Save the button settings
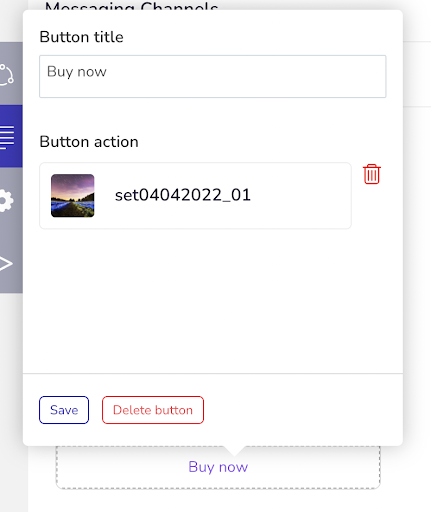This screenshot has height=512, width=431. pos(64,410)
